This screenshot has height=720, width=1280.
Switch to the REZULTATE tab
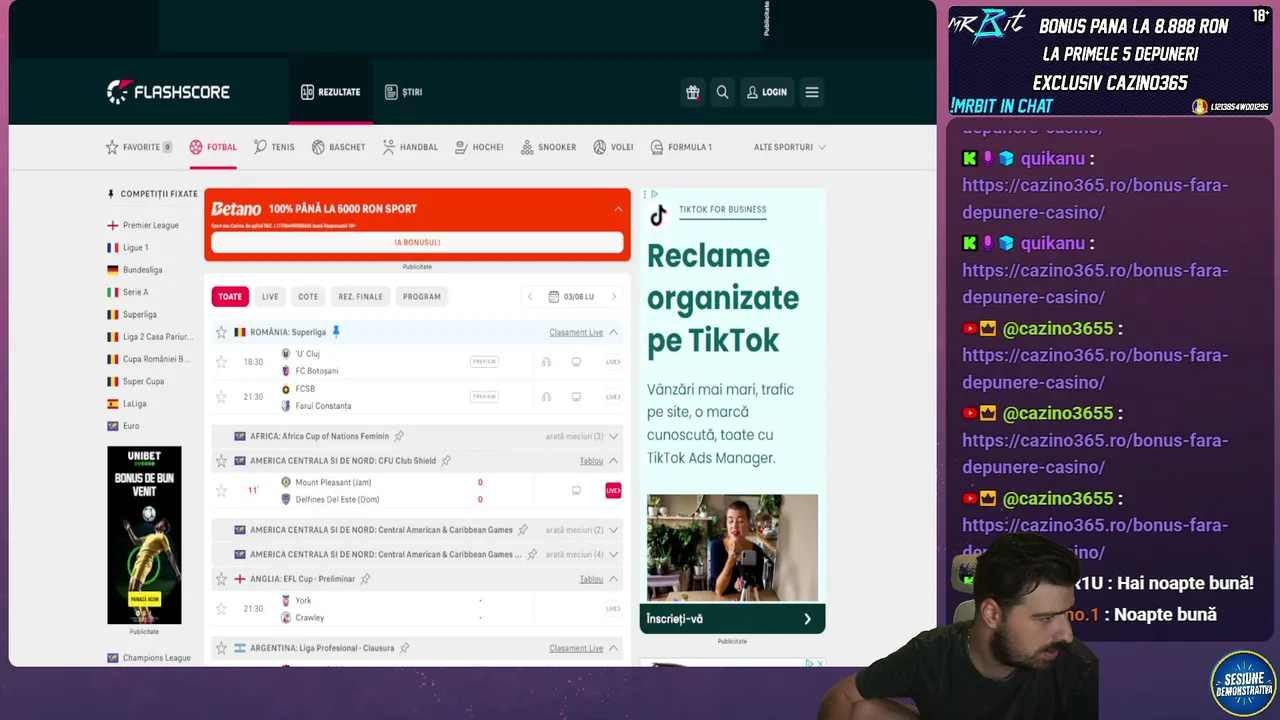pyautogui.click(x=330, y=92)
